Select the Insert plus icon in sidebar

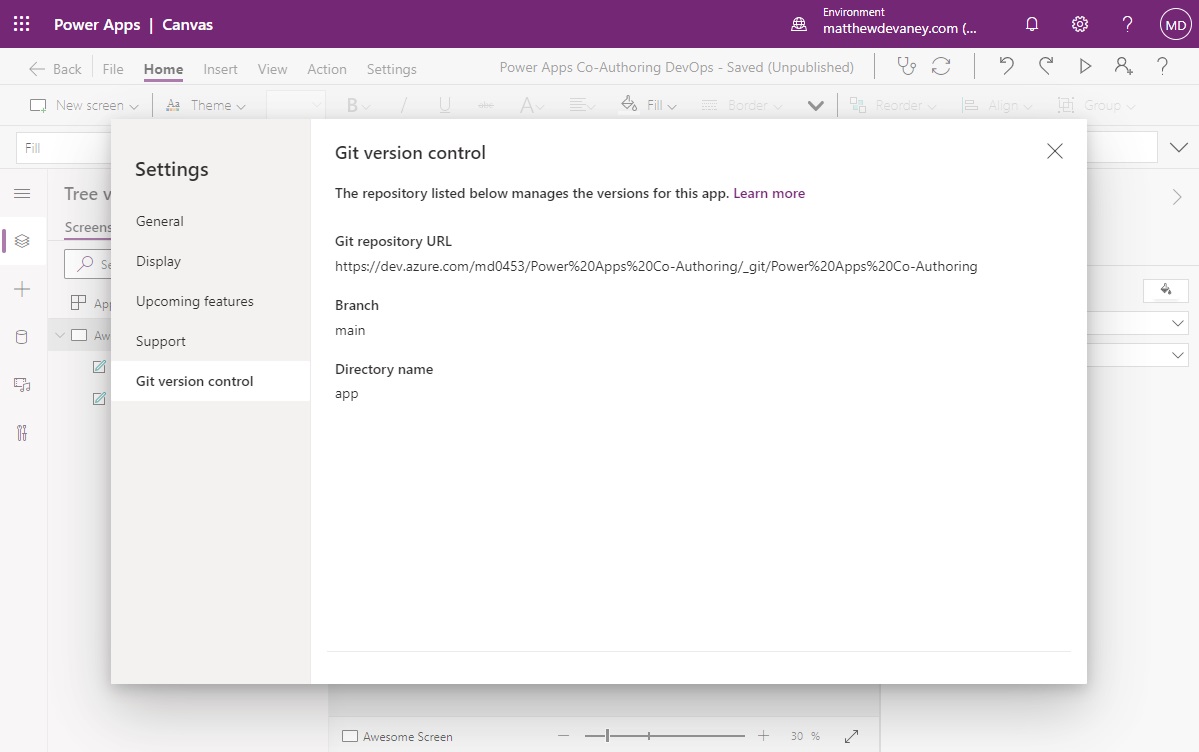[x=22, y=289]
